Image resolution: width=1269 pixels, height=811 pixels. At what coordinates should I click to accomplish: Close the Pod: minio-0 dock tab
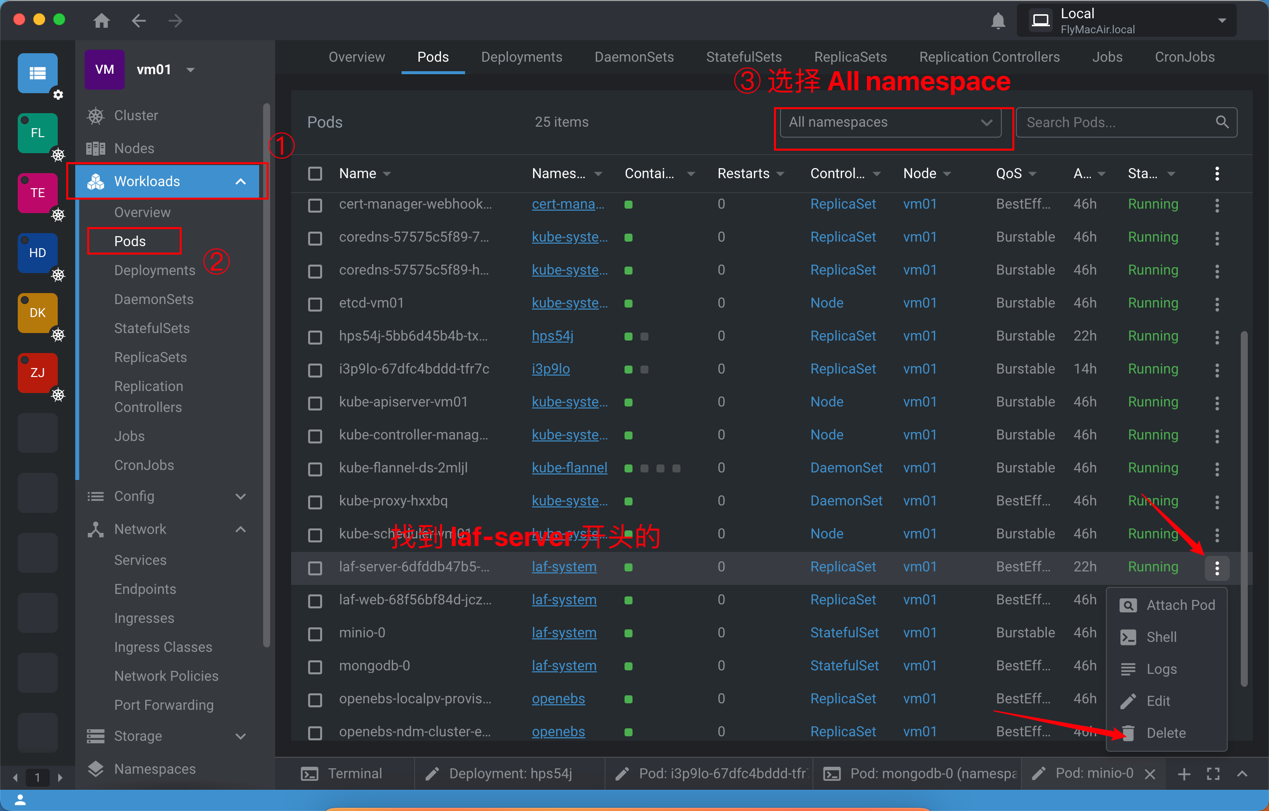point(1150,774)
